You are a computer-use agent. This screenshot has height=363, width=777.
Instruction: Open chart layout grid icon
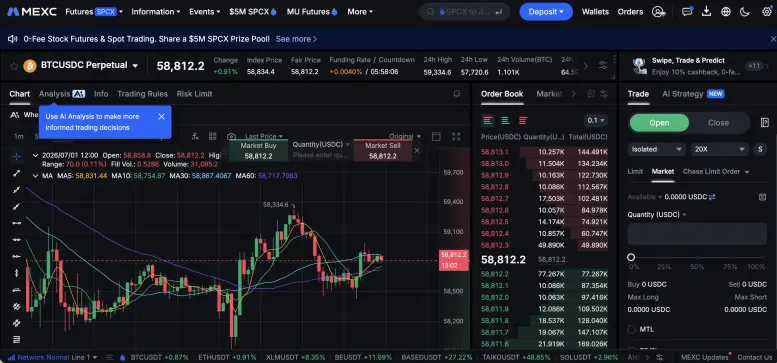(x=213, y=136)
